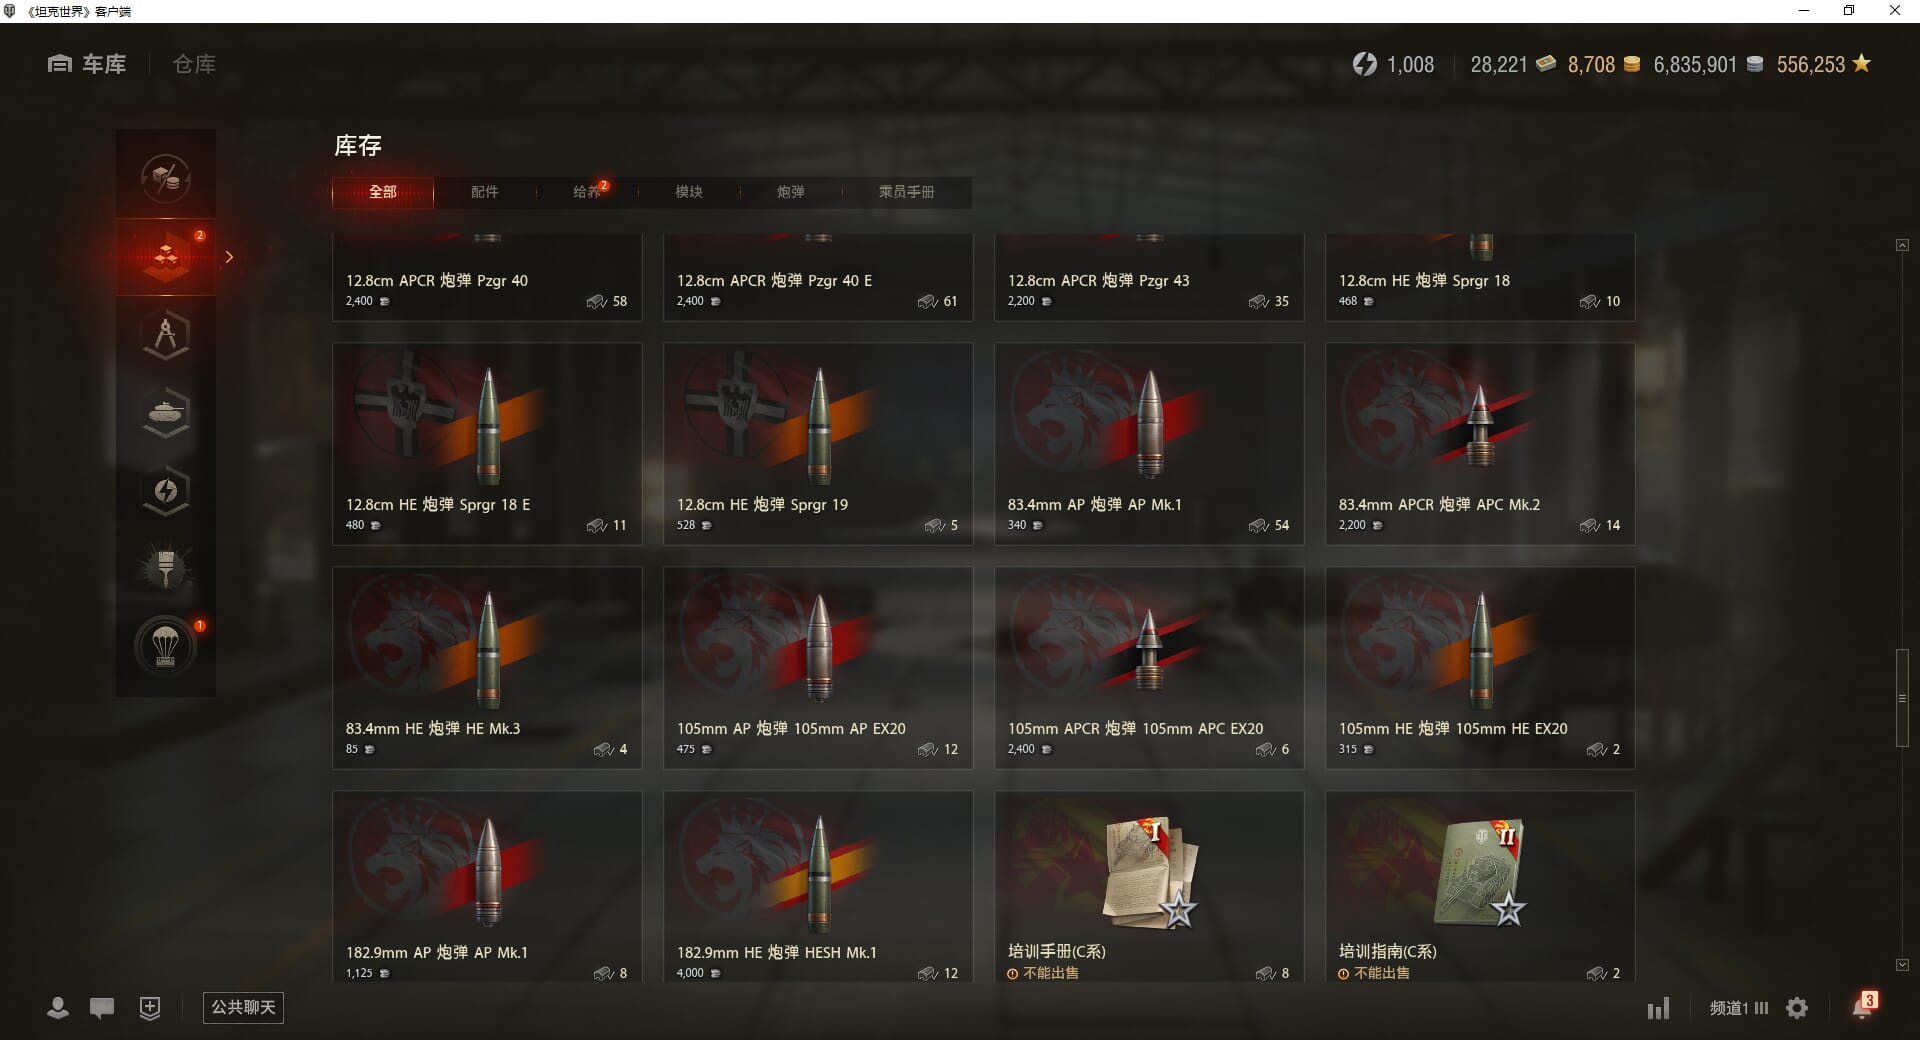The width and height of the screenshot is (1920, 1040).
Task: Select the 乘员手册 tab
Action: (906, 192)
